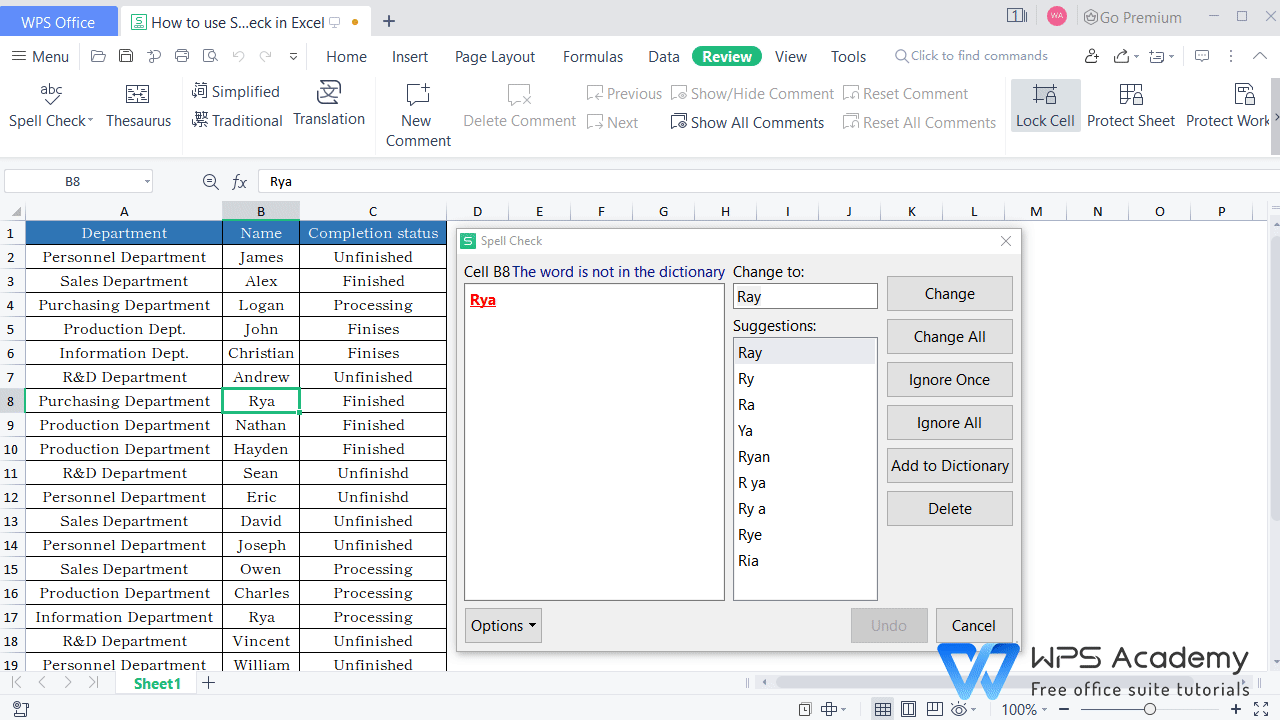Open the Spell Check dropdown arrow
Screen dimensions: 1280x720
(x=89, y=121)
